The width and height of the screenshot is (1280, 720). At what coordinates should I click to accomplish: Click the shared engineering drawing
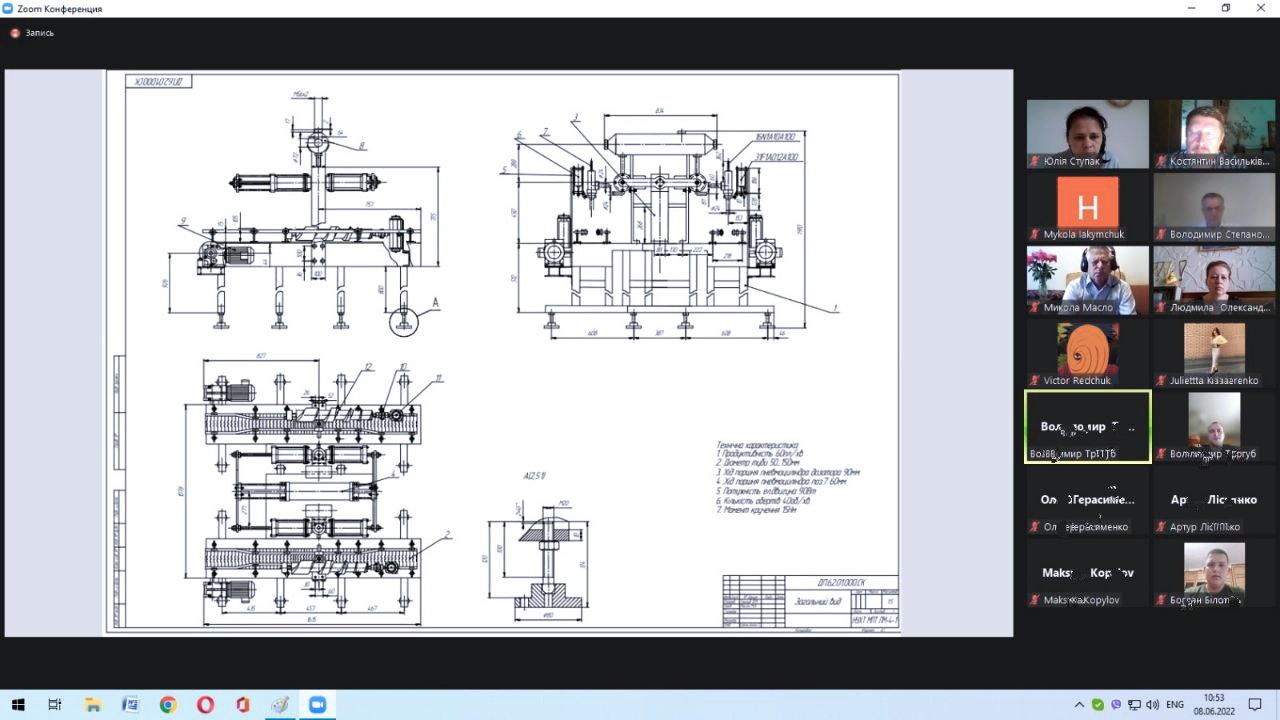(x=503, y=352)
